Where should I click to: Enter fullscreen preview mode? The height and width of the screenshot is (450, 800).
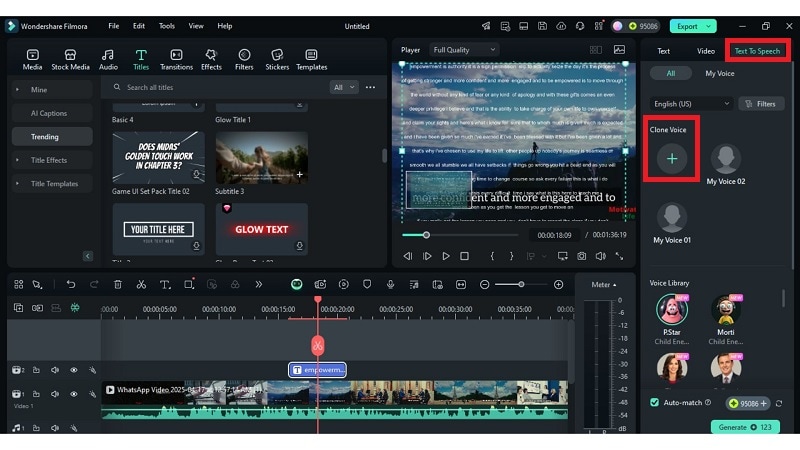pyautogui.click(x=619, y=256)
